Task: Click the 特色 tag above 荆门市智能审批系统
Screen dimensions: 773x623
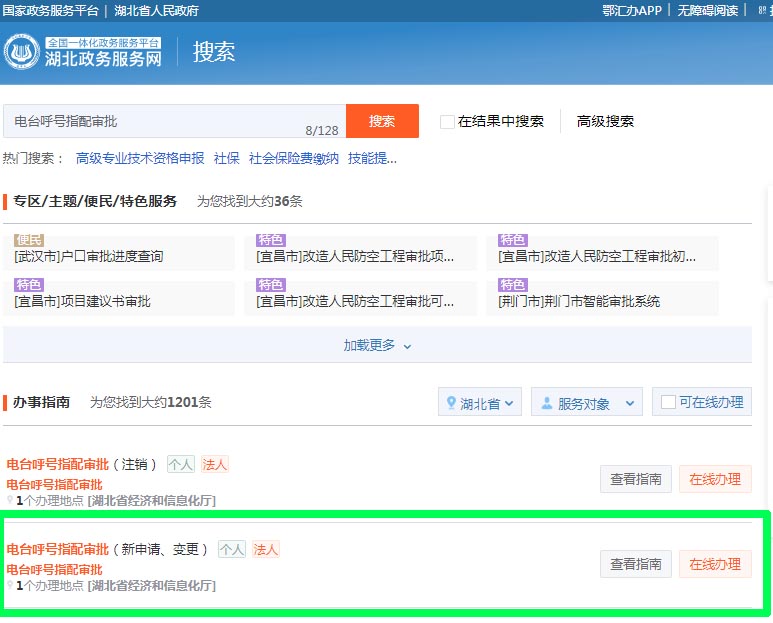Action: [x=513, y=285]
